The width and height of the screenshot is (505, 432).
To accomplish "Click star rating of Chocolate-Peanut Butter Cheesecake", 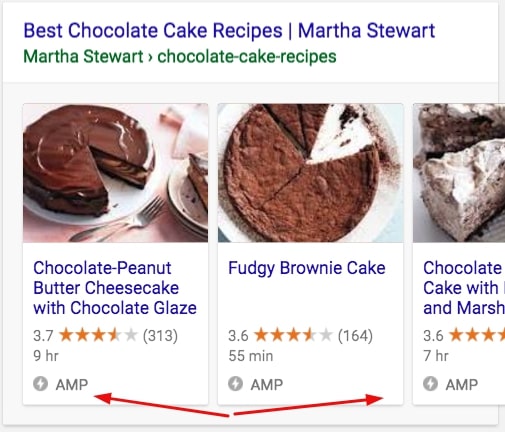I will click(x=98, y=335).
